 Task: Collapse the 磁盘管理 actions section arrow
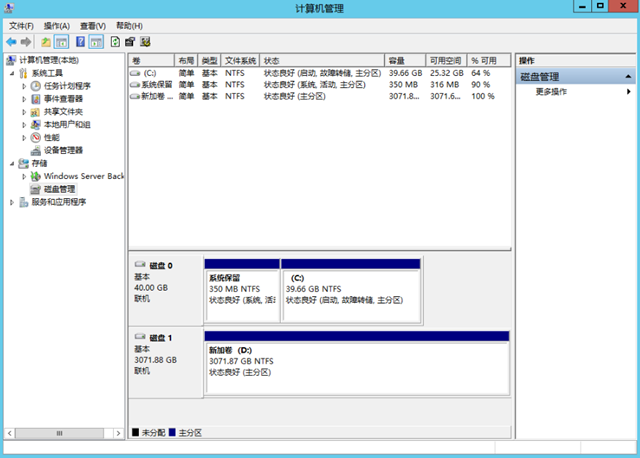[628, 77]
